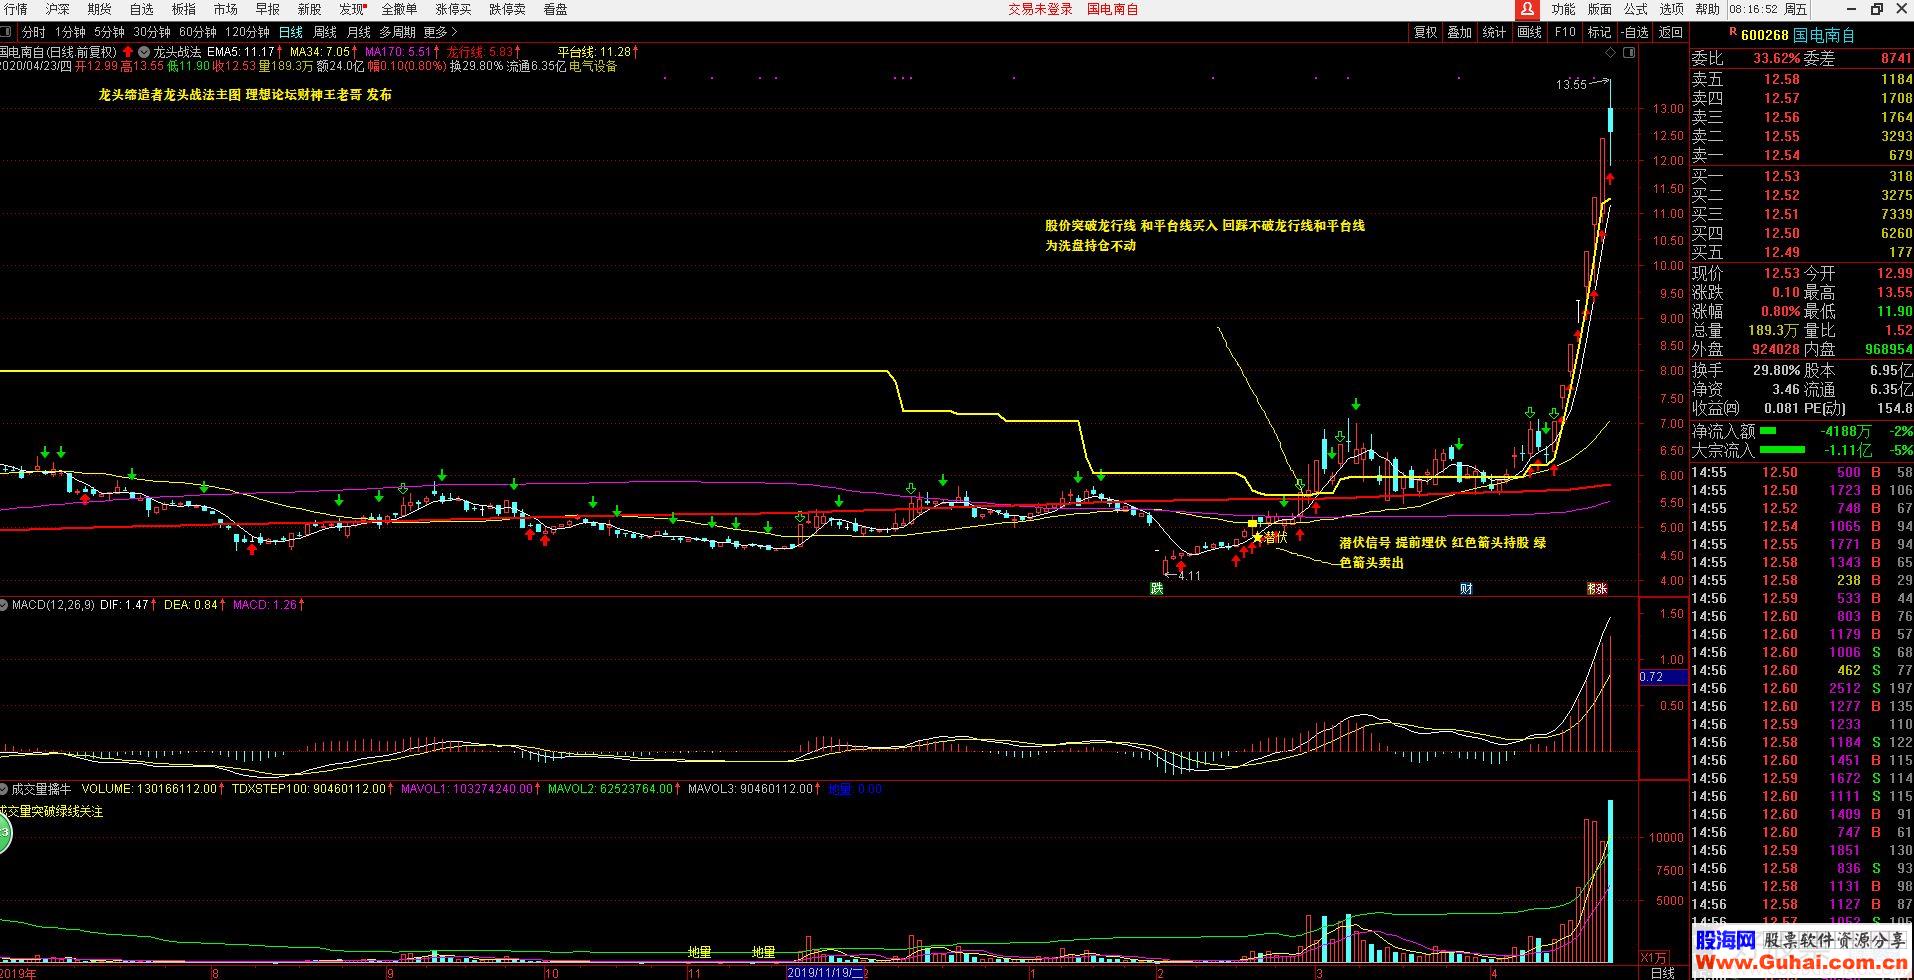Click the red up-arrow beside stock name
The height and width of the screenshot is (980, 1914).
128,51
